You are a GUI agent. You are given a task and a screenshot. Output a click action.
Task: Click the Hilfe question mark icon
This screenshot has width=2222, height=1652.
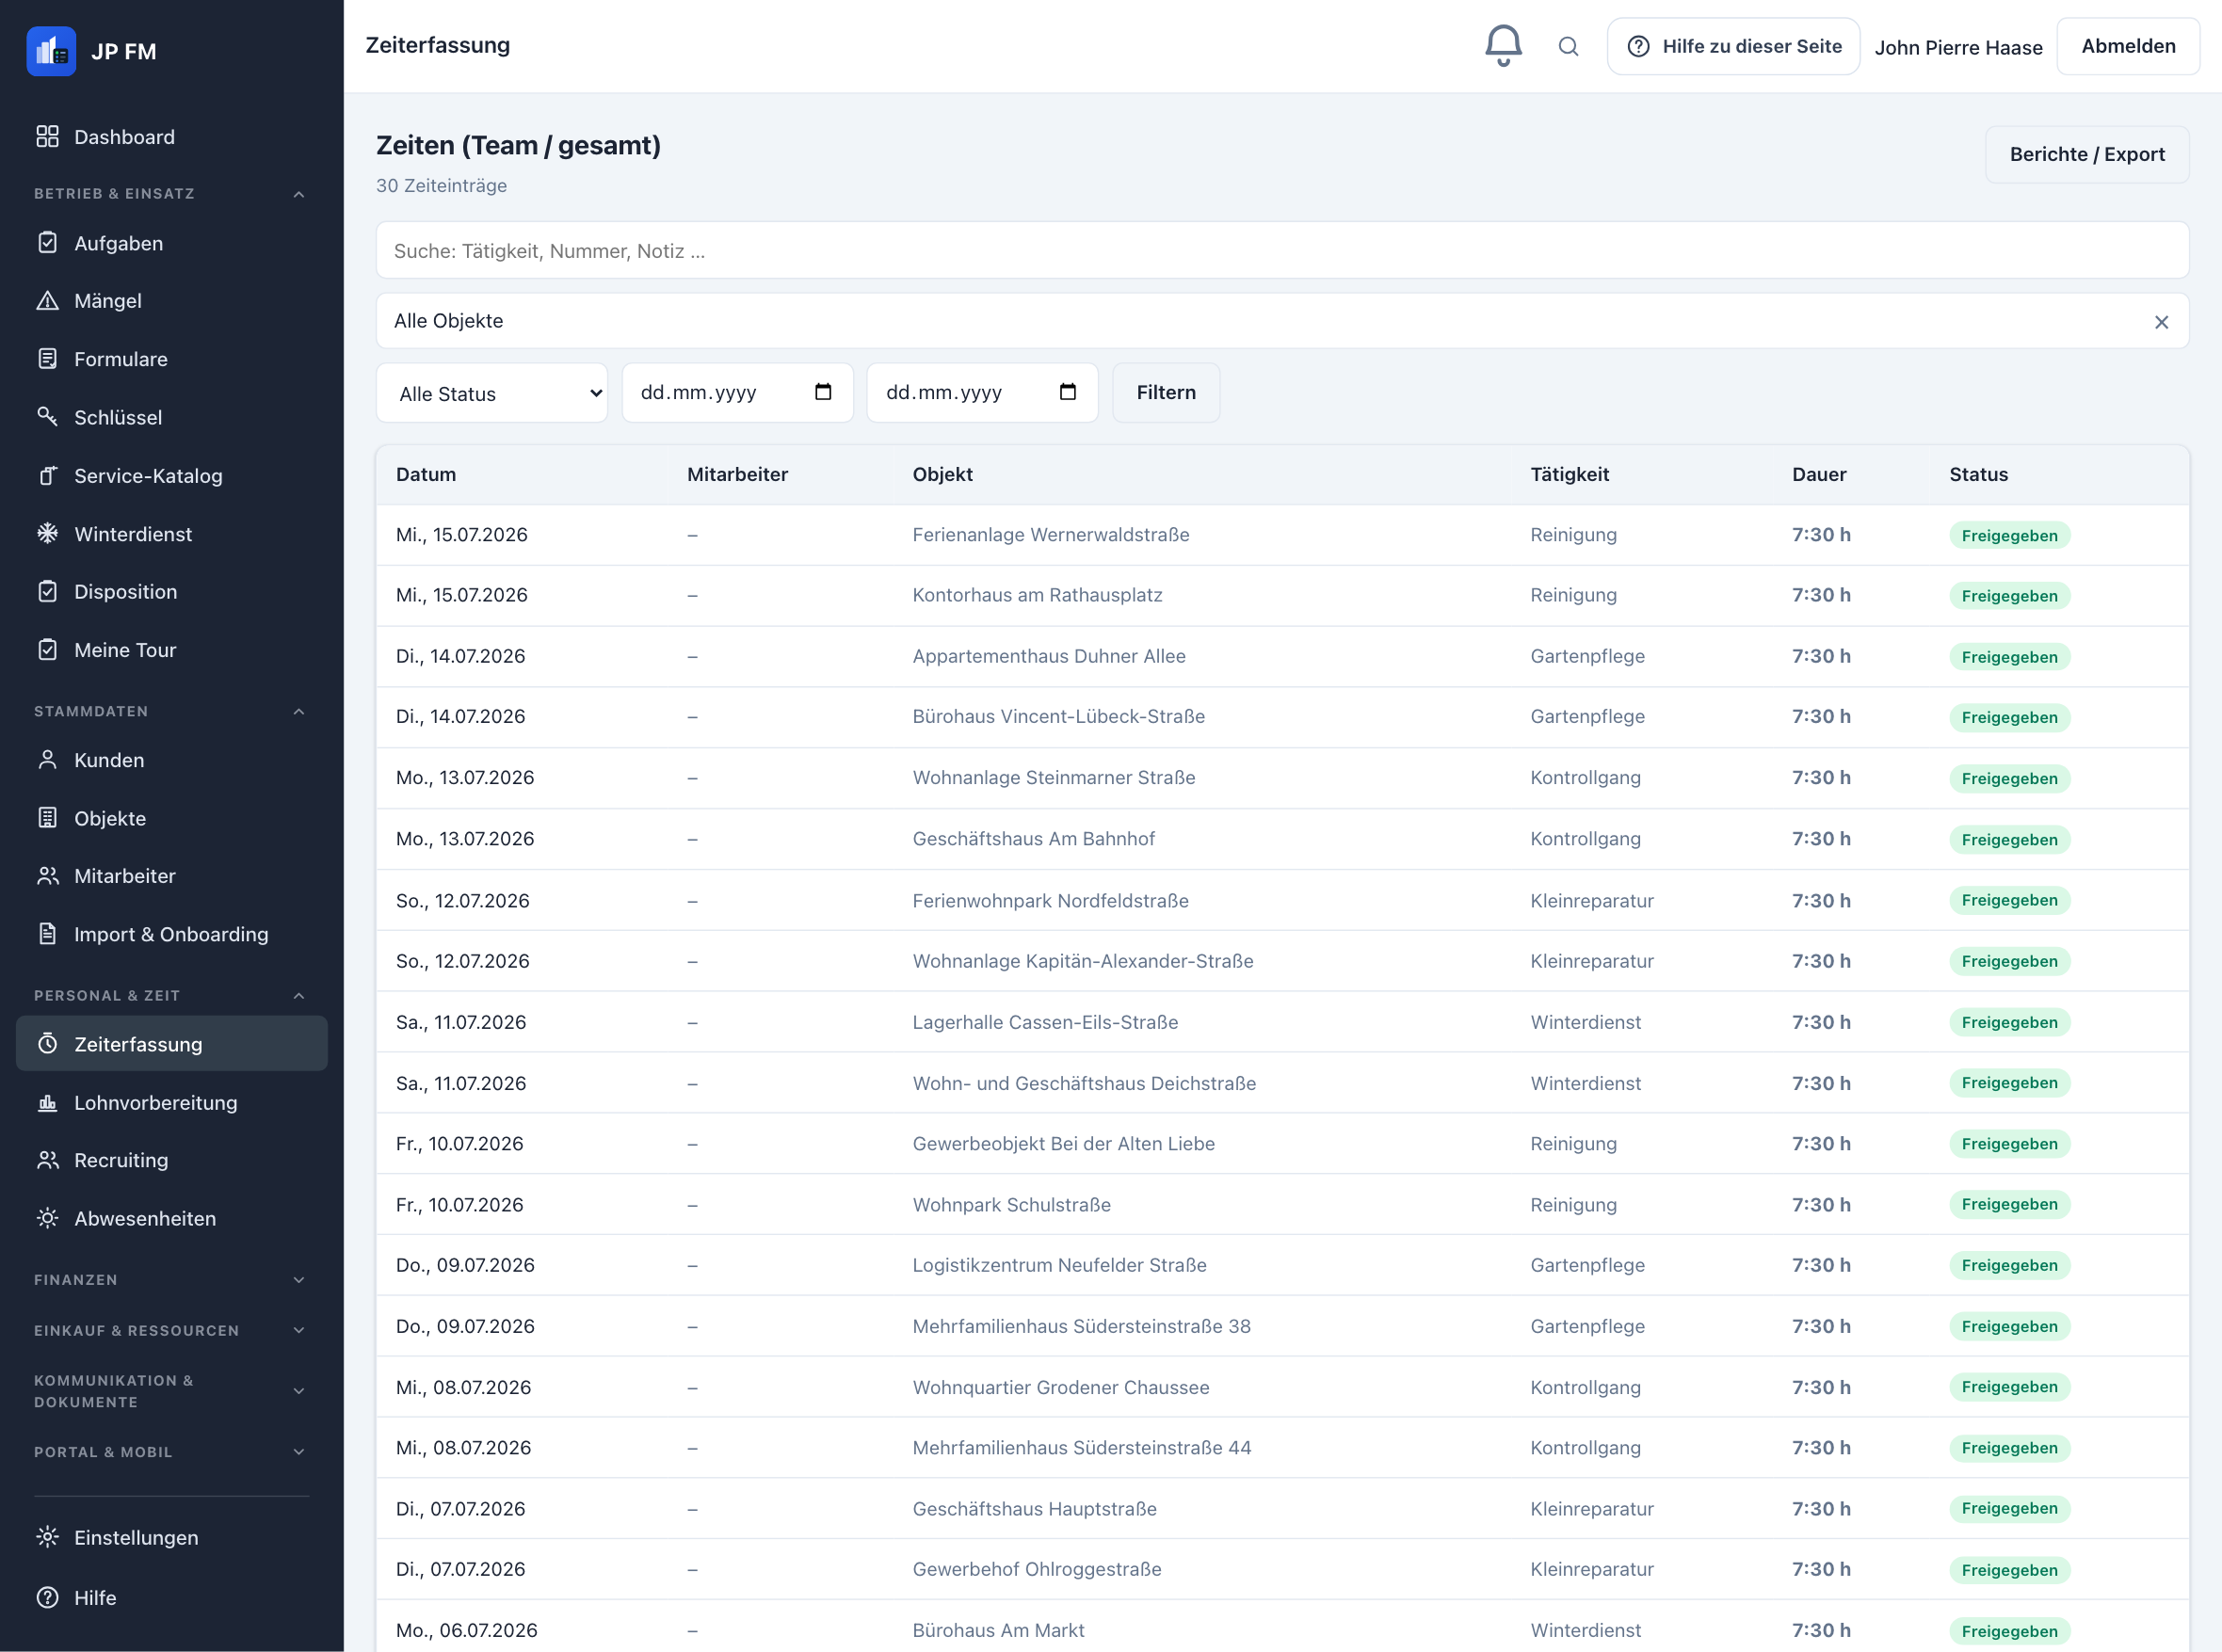[47, 1597]
